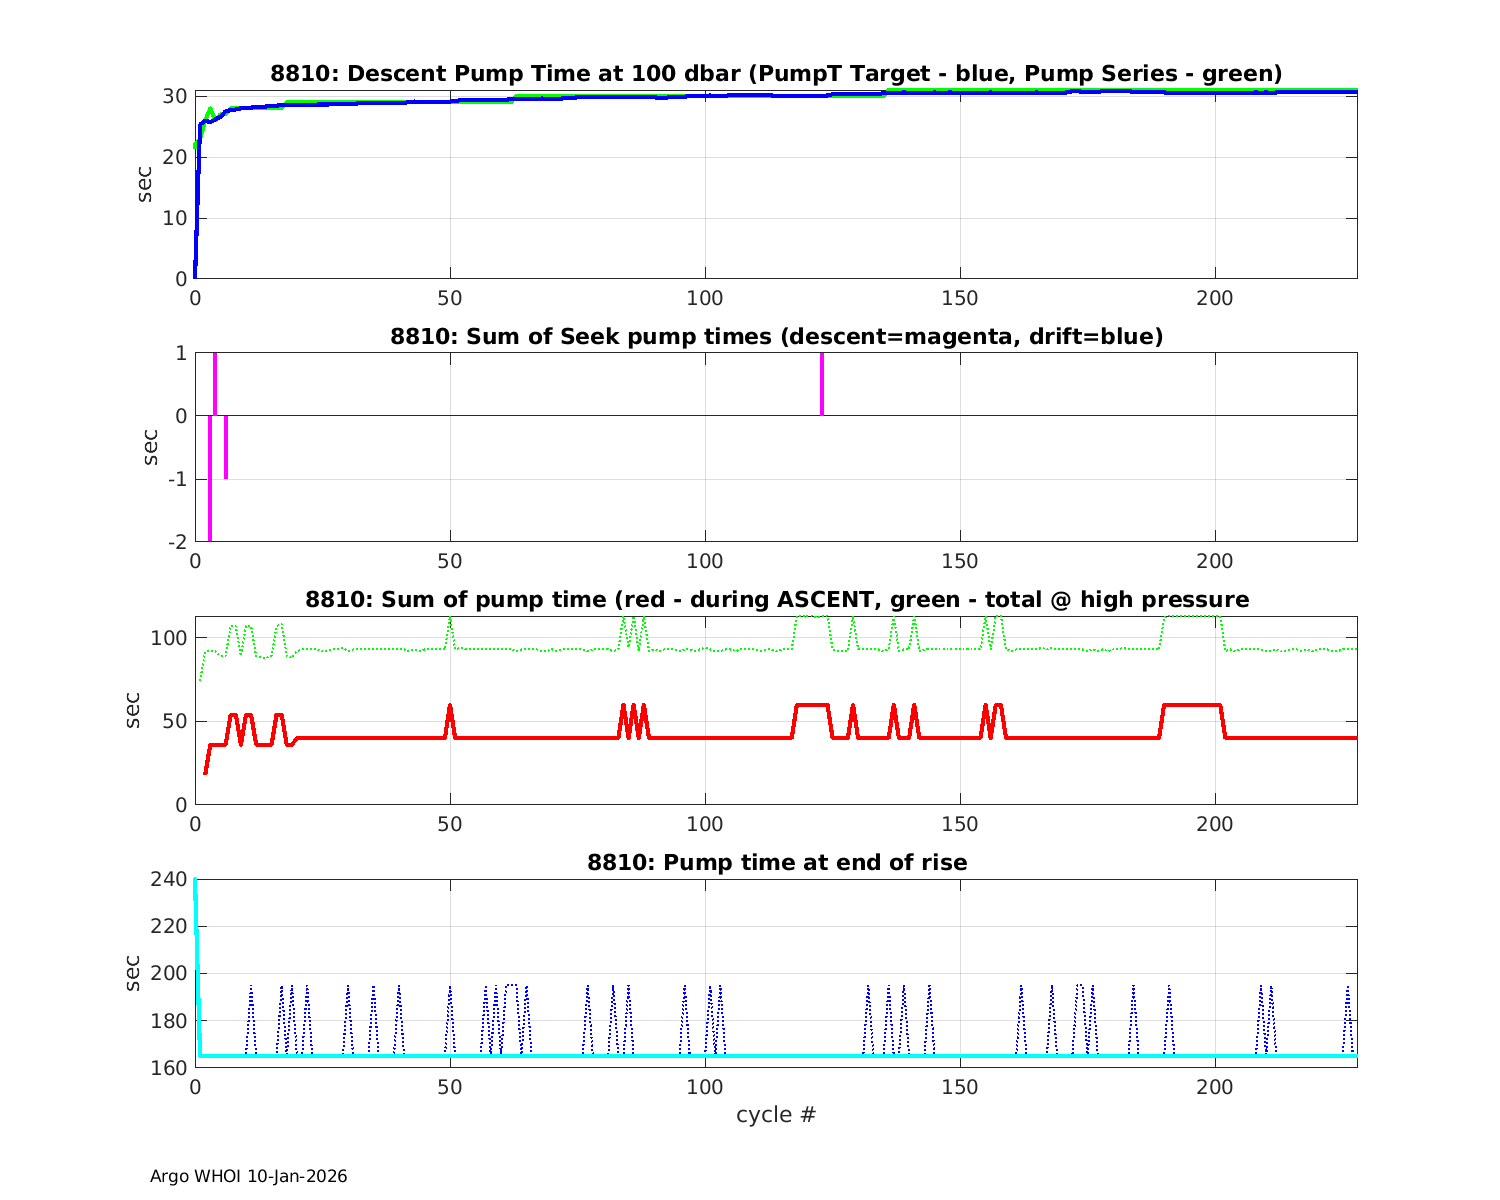The image size is (1500, 1200).
Task: Click the short magenta bar reaching -1
Action: pos(226,448)
